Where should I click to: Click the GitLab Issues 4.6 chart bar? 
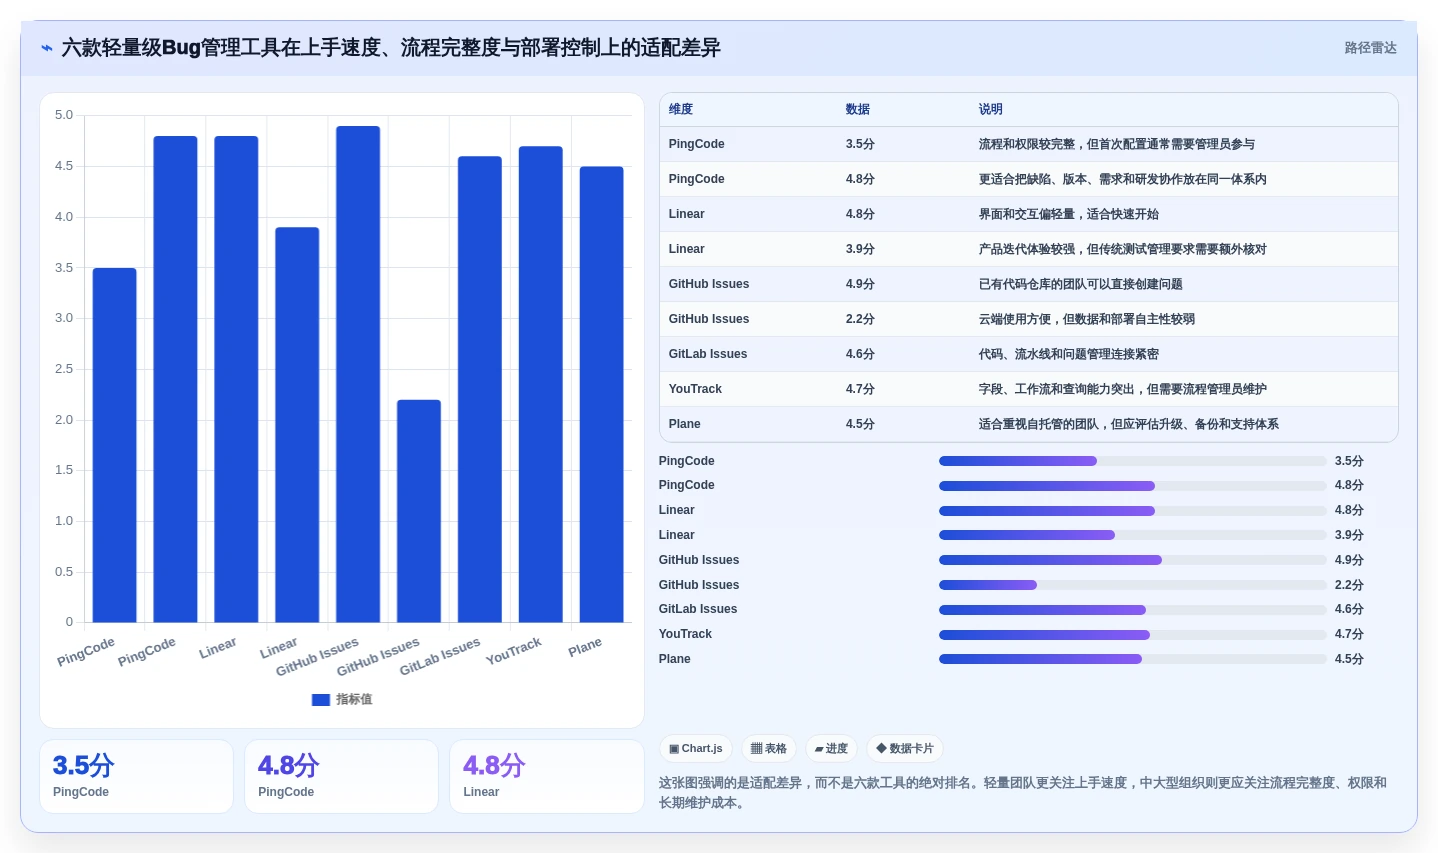coord(480,389)
